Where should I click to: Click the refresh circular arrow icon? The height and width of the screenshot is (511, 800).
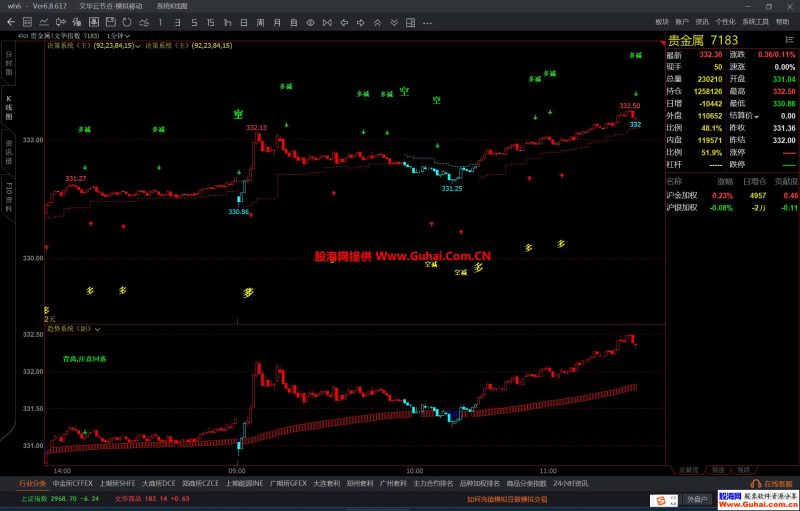pyautogui.click(x=127, y=22)
